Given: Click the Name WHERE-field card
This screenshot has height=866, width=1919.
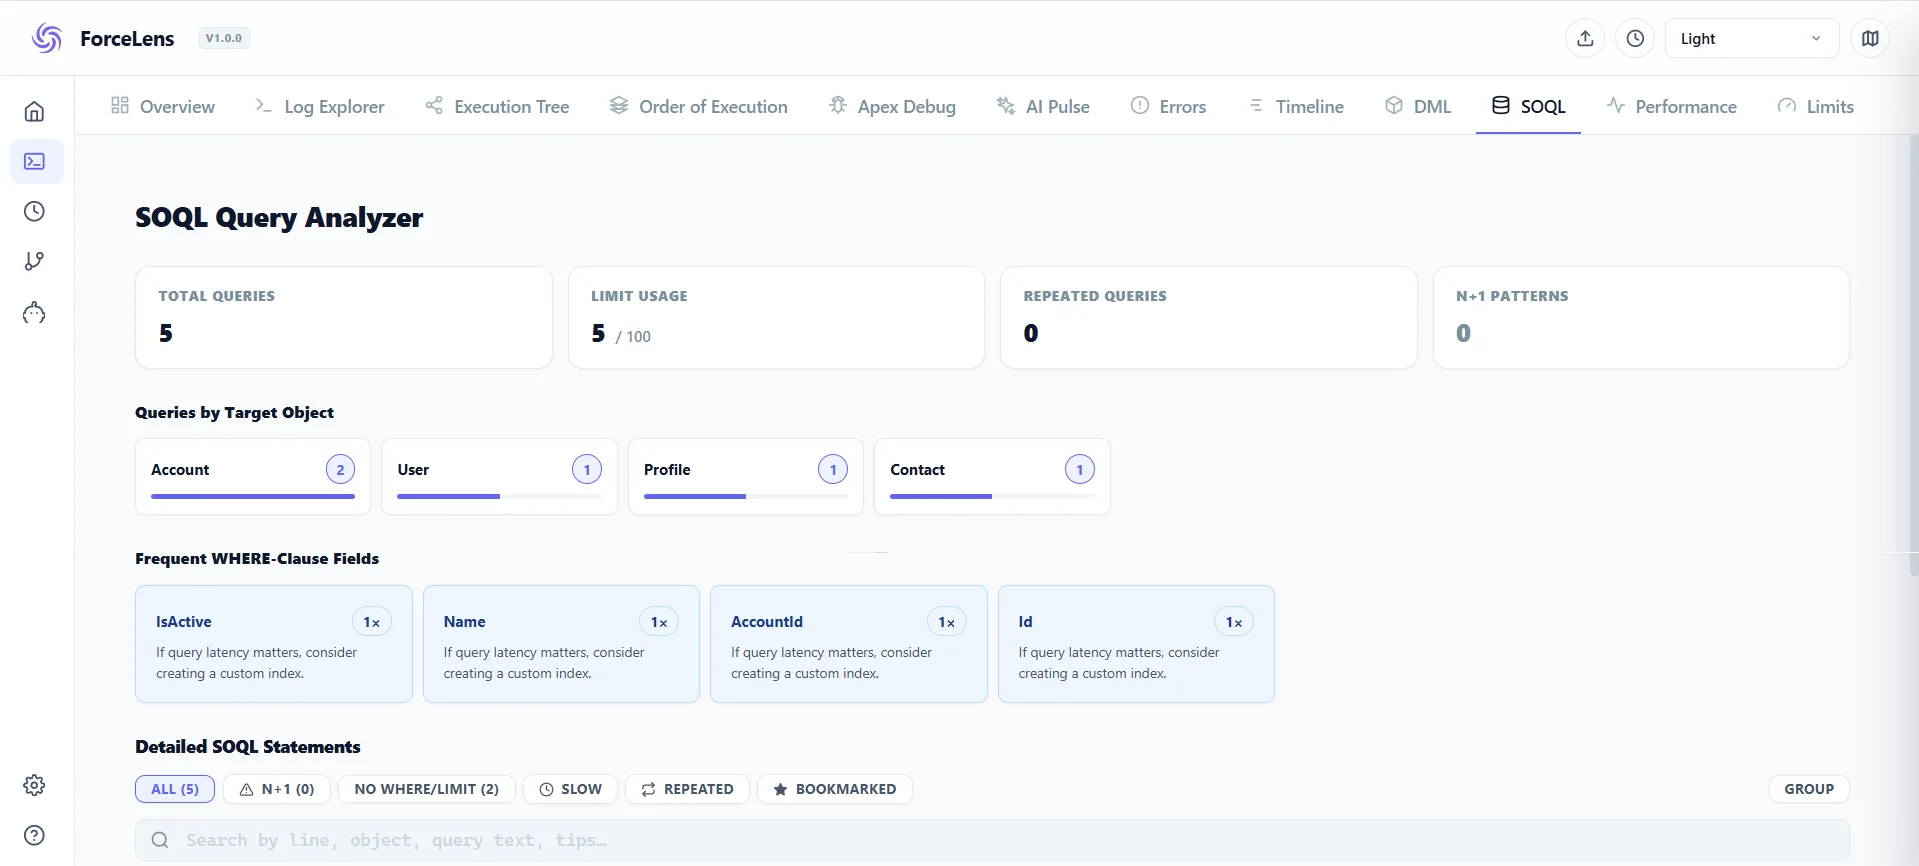Looking at the screenshot, I should [561, 644].
